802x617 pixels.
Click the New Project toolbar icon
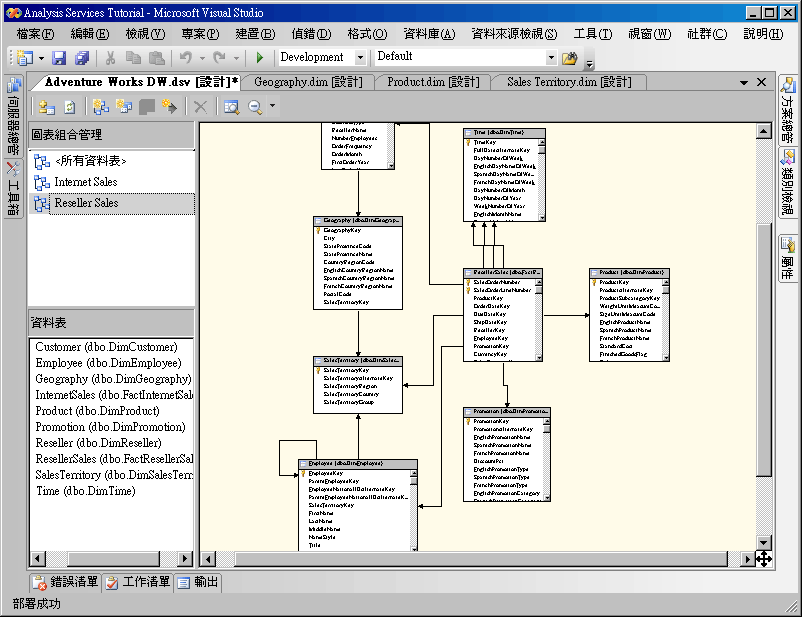[x=25, y=57]
